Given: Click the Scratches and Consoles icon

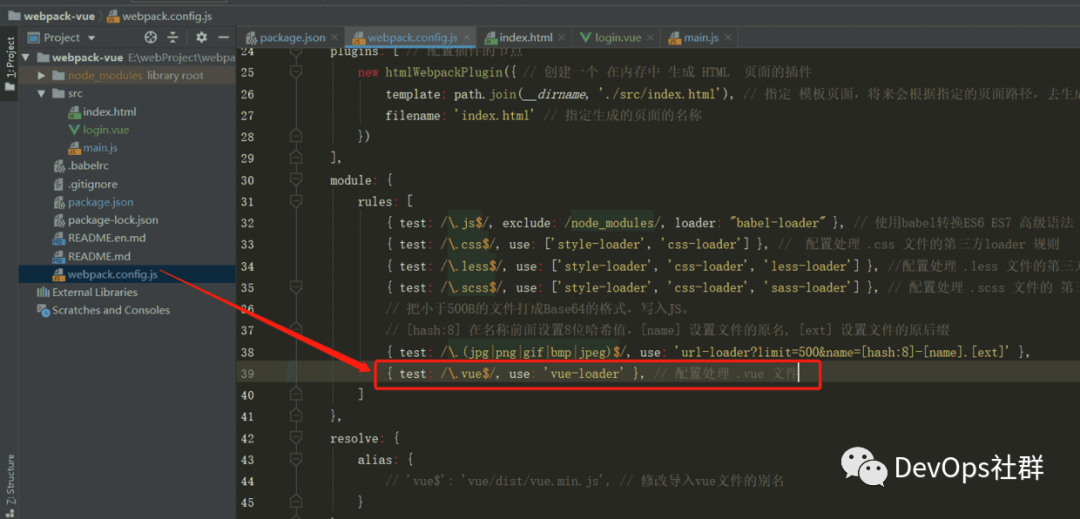Looking at the screenshot, I should (43, 310).
